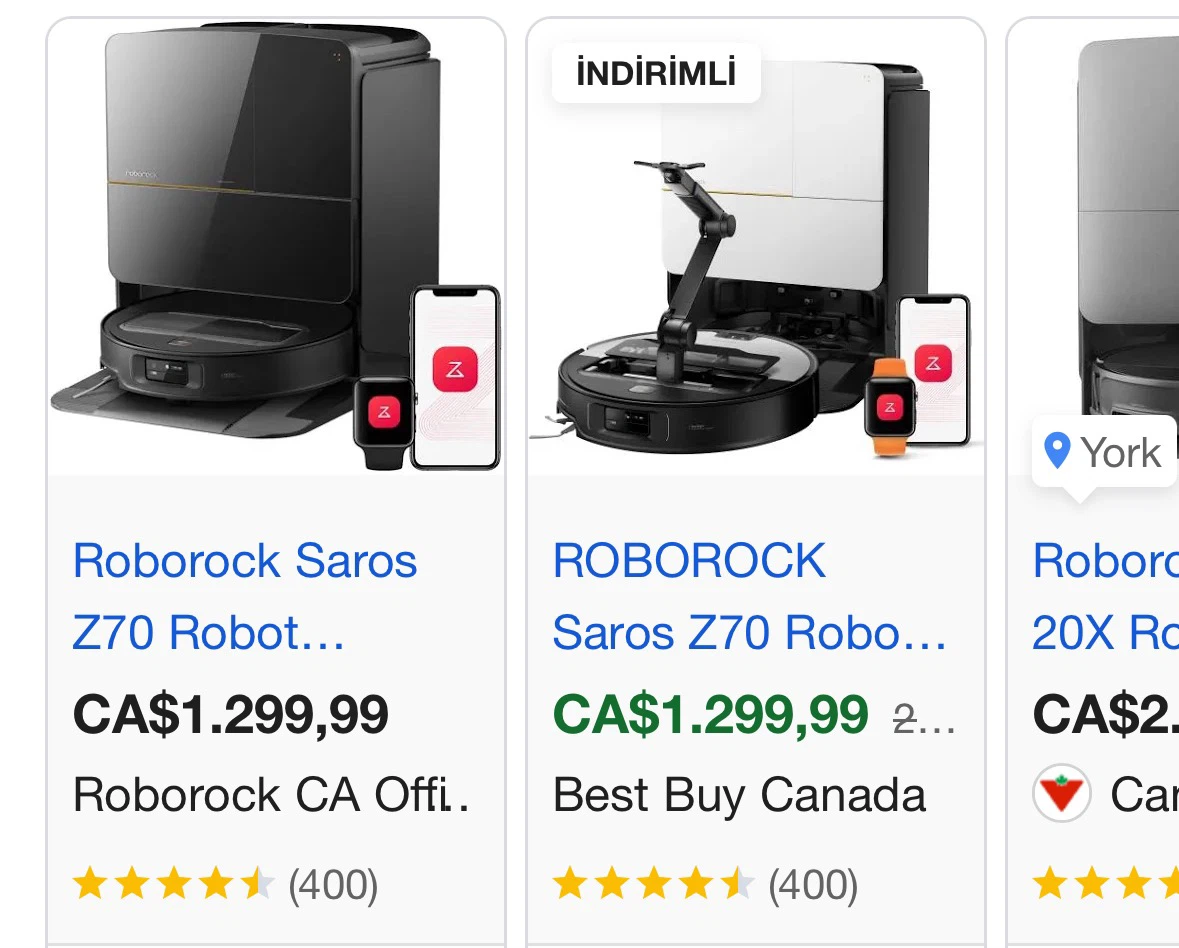1179x948 pixels.
Task: Open the third product's image thumbnail
Action: (x=1094, y=247)
